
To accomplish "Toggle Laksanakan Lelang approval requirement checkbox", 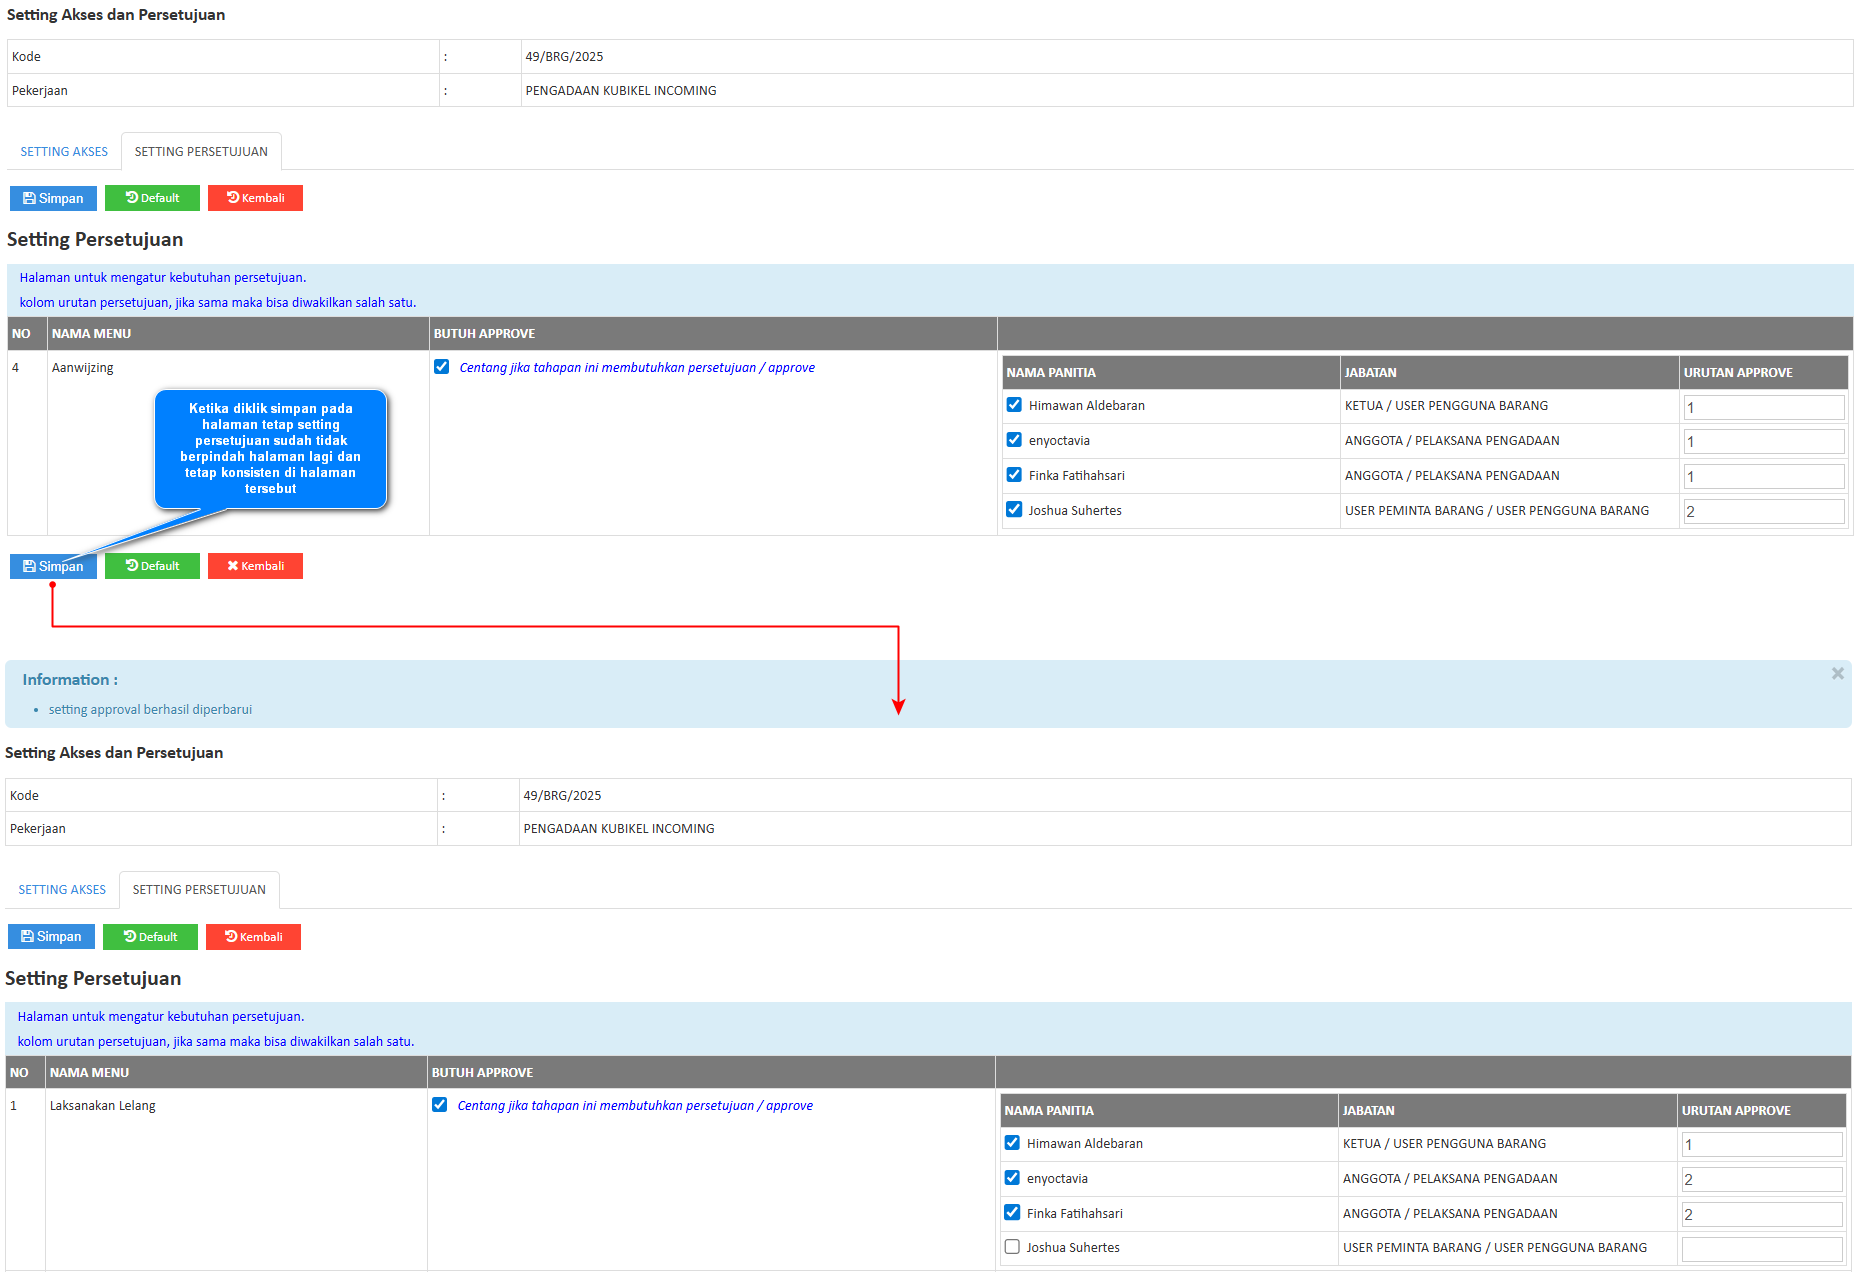I will click(x=440, y=1105).
